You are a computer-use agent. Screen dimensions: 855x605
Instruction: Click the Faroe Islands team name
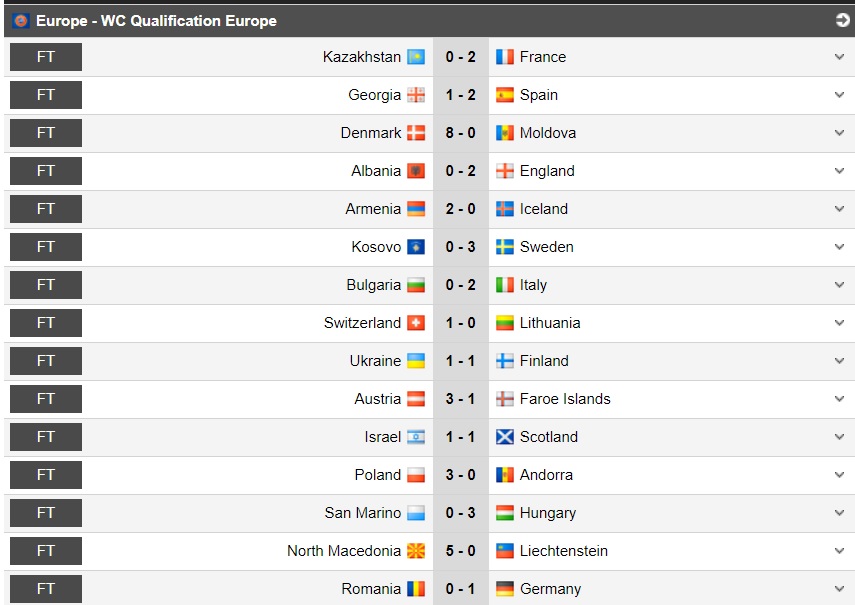click(x=565, y=399)
